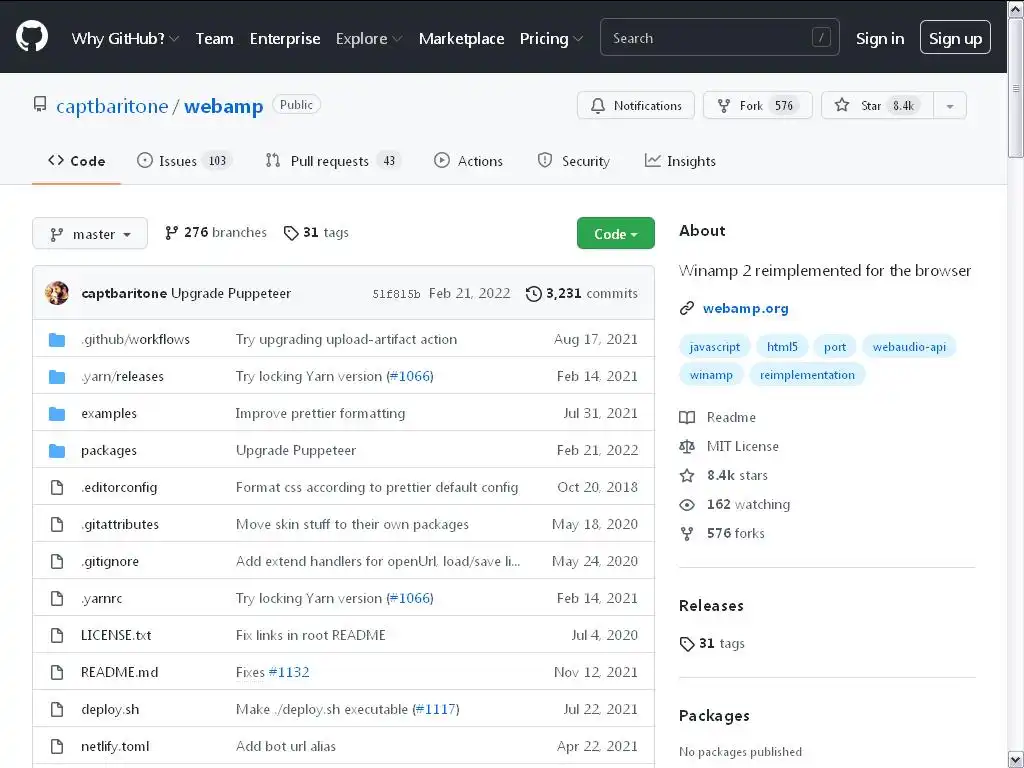Open the webamp.org website link

746,308
